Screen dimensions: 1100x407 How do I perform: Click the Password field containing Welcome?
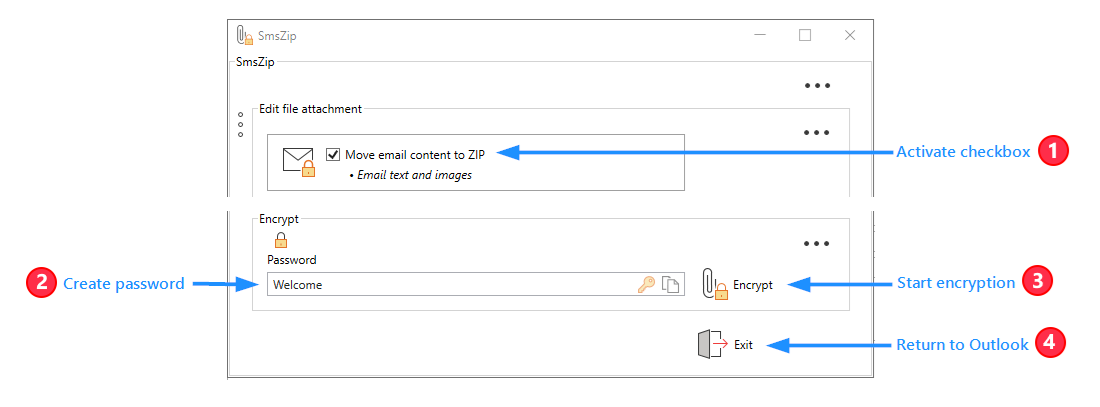pyautogui.click(x=450, y=285)
